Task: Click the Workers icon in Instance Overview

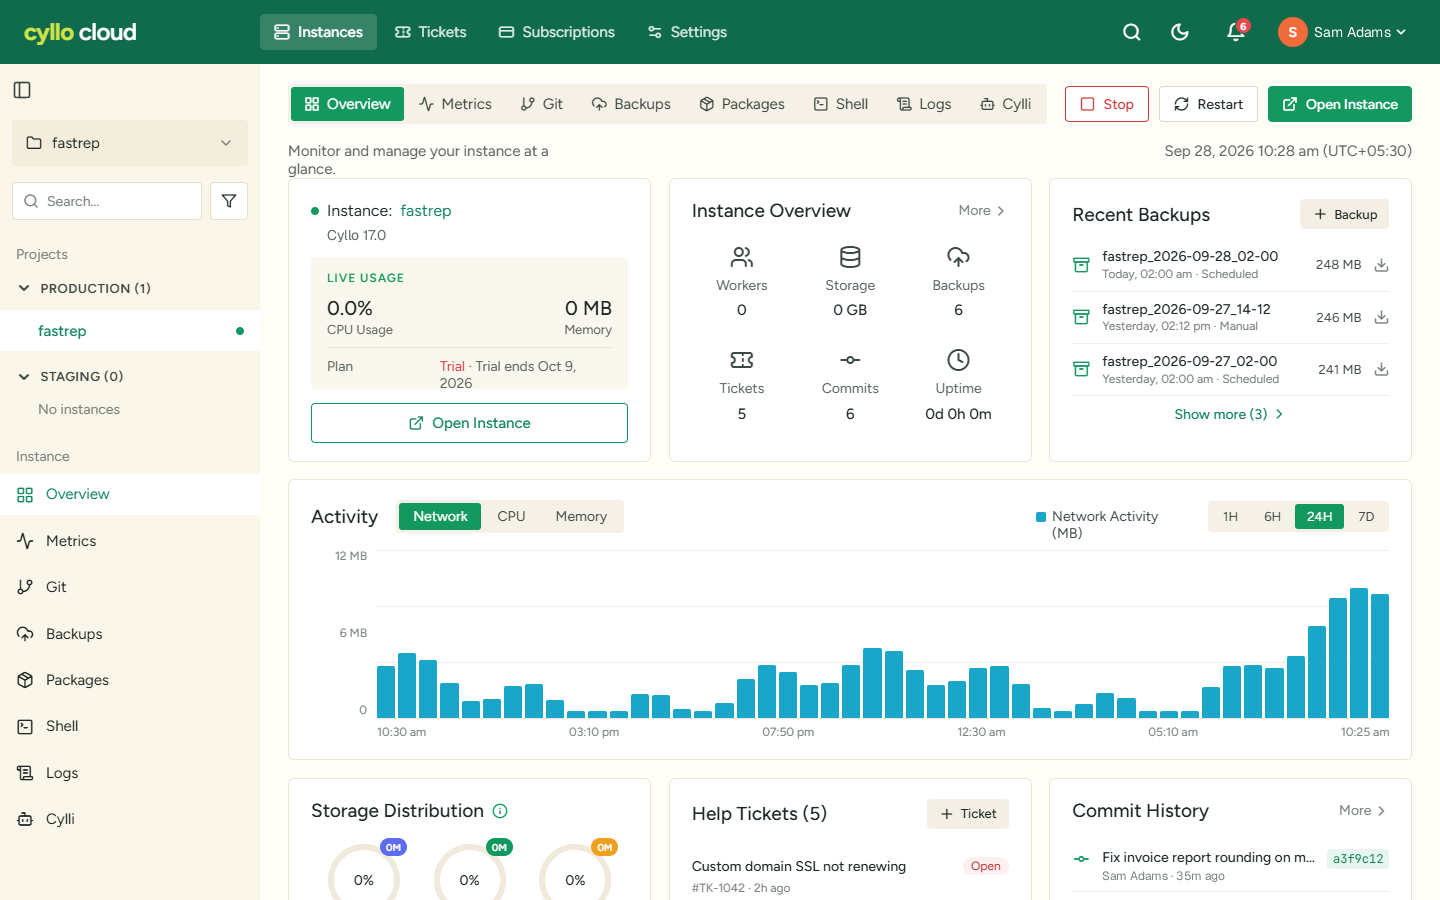Action: pyautogui.click(x=742, y=257)
